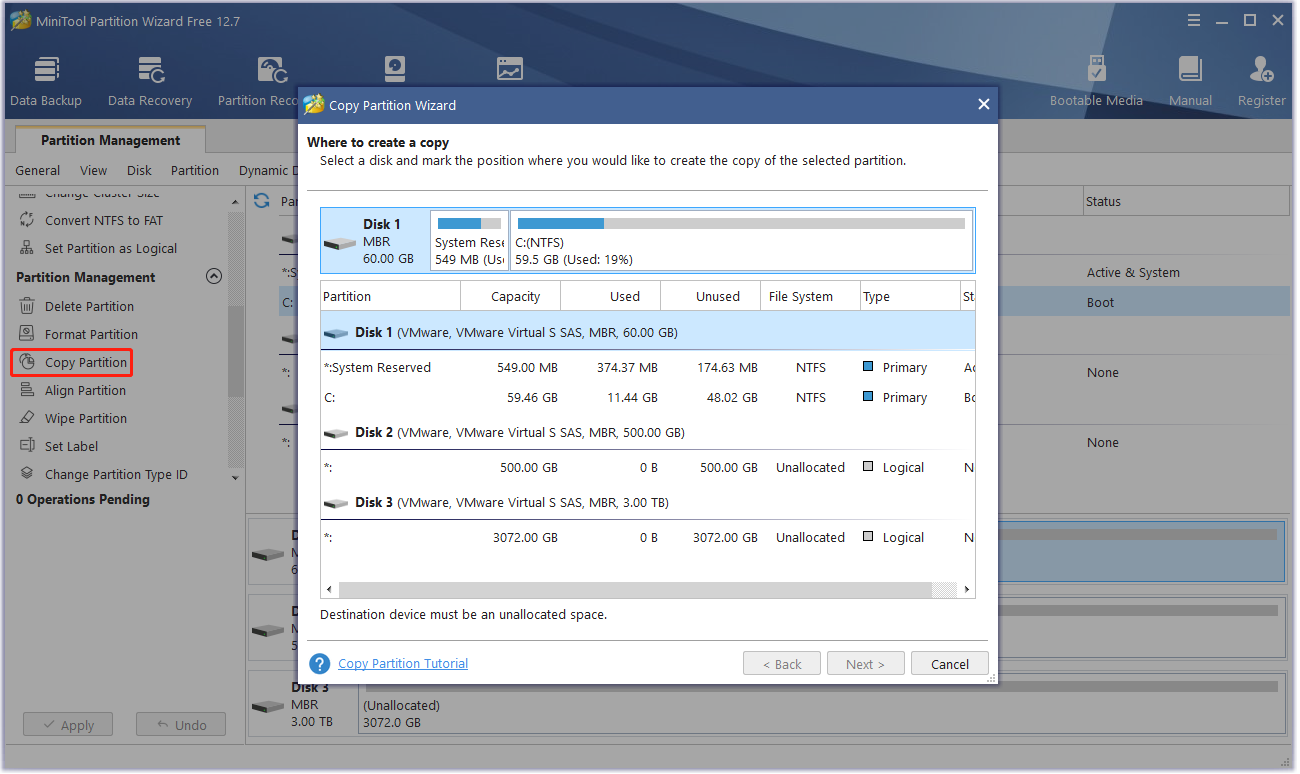1300x774 pixels.
Task: Select Disk 2 header row in the wizard table
Action: tap(647, 433)
